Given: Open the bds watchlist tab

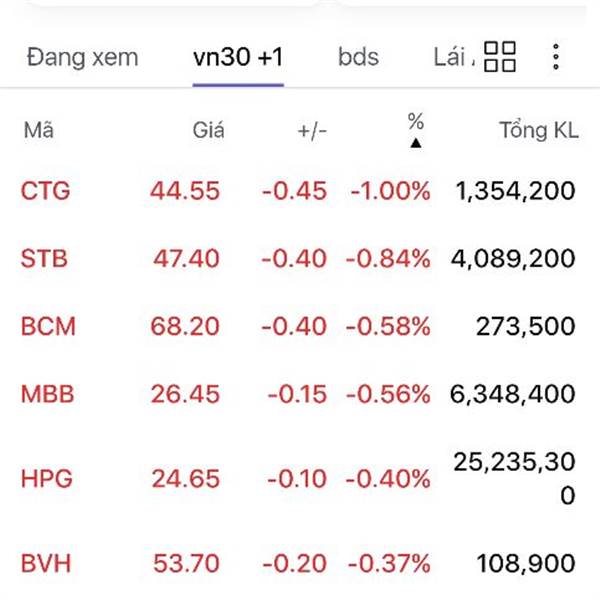Looking at the screenshot, I should click(359, 57).
